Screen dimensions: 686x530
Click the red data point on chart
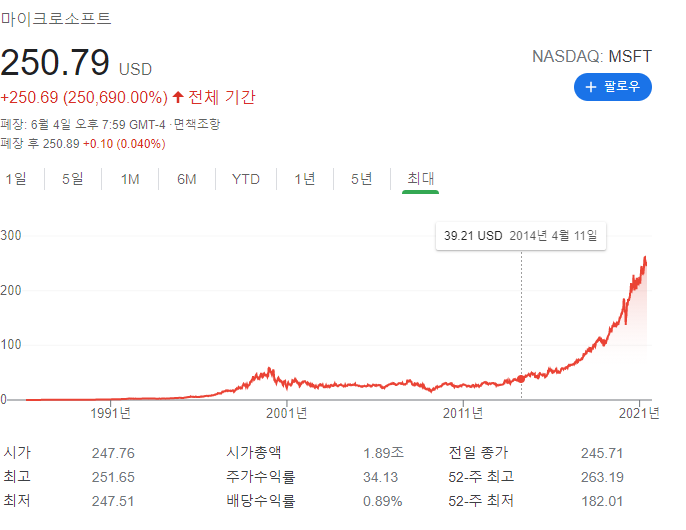(x=521, y=379)
